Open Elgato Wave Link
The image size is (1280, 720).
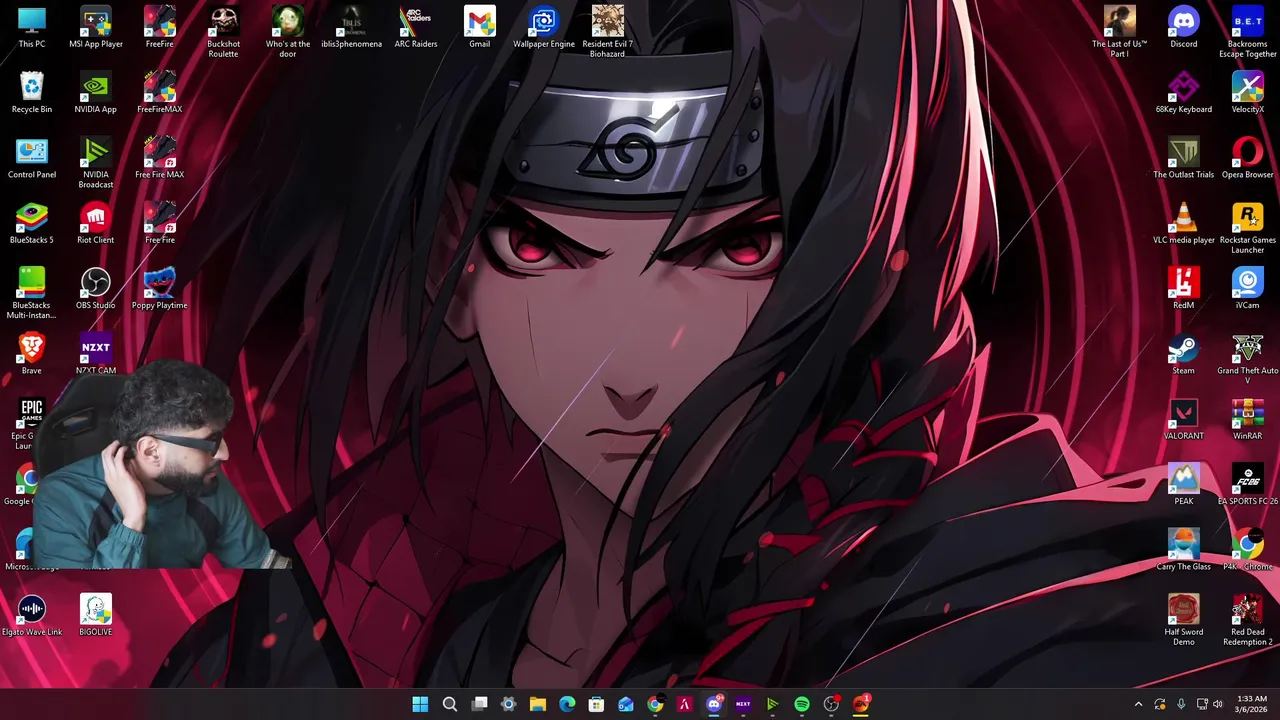click(32, 615)
